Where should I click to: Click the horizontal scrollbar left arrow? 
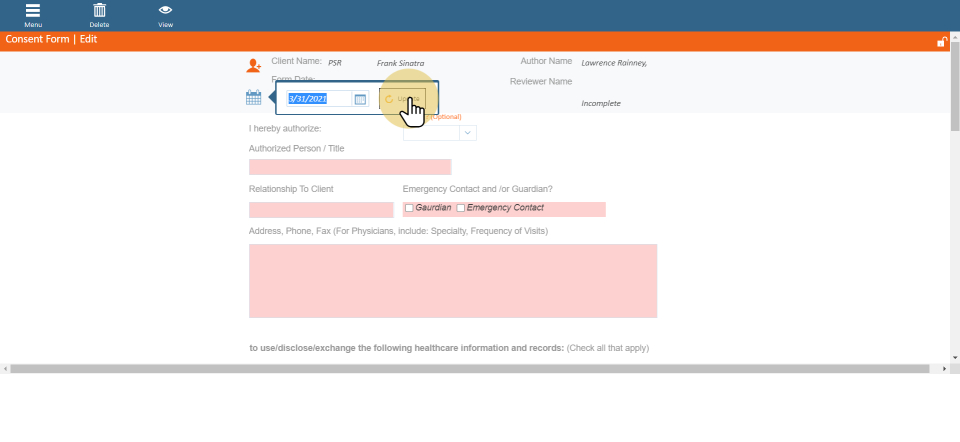click(x=6, y=369)
